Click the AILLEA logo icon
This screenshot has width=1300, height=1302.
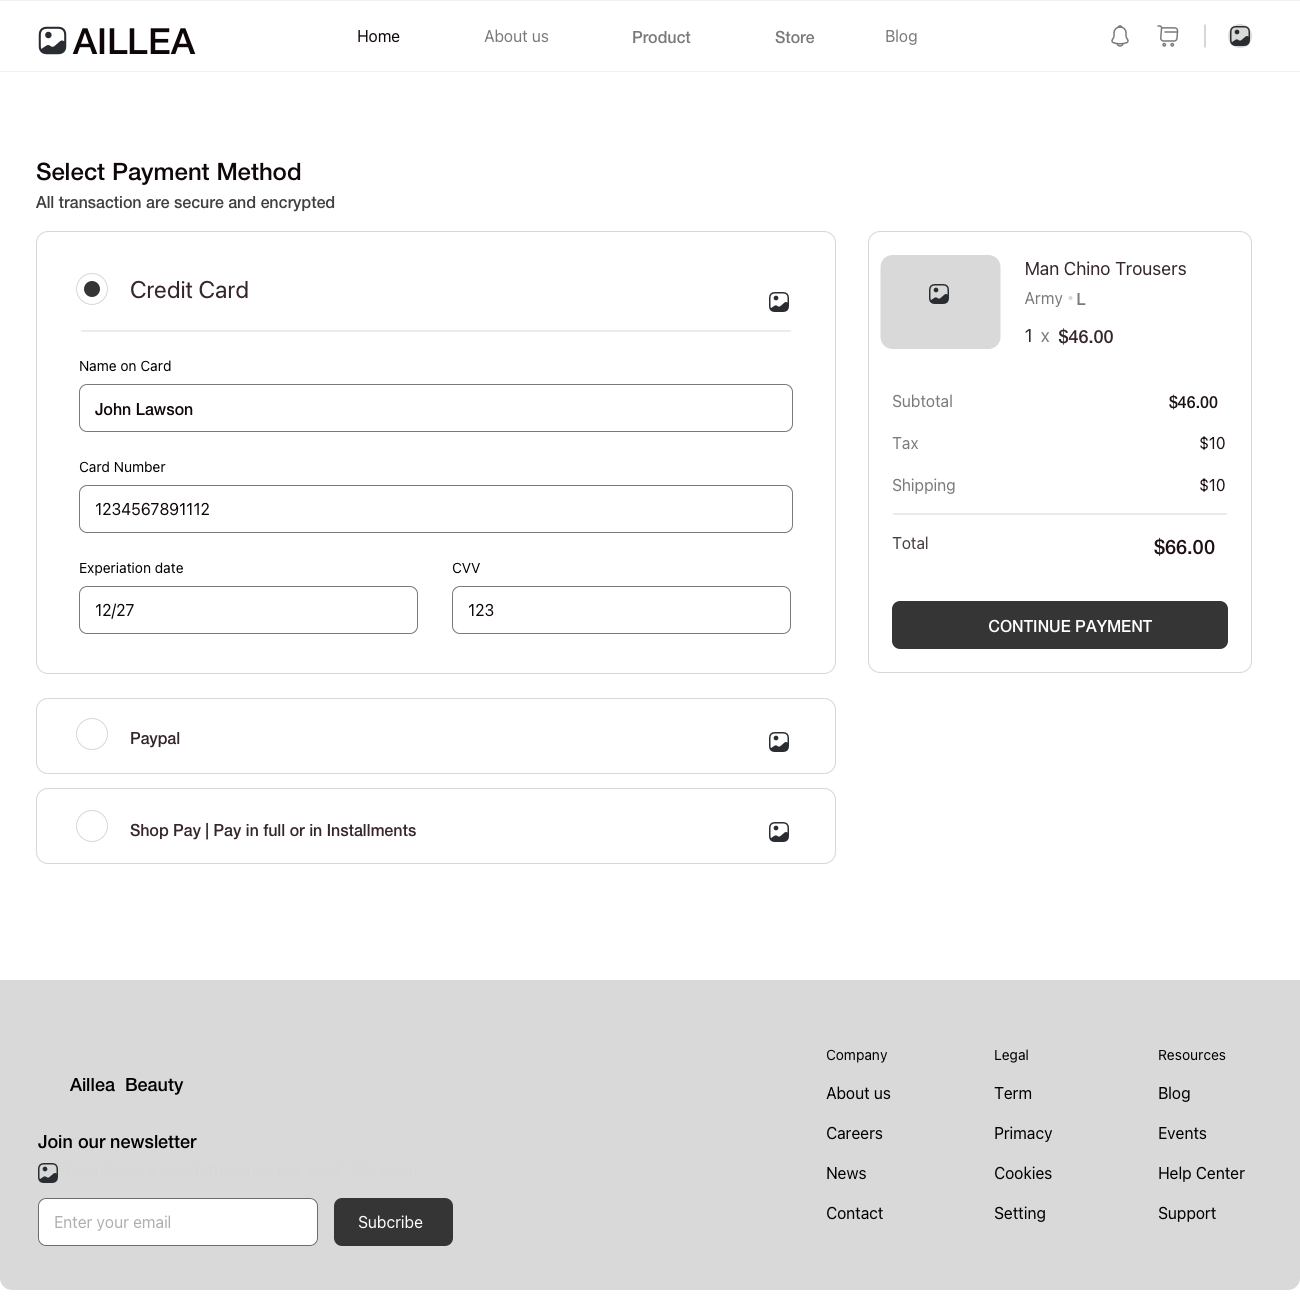click(x=52, y=41)
